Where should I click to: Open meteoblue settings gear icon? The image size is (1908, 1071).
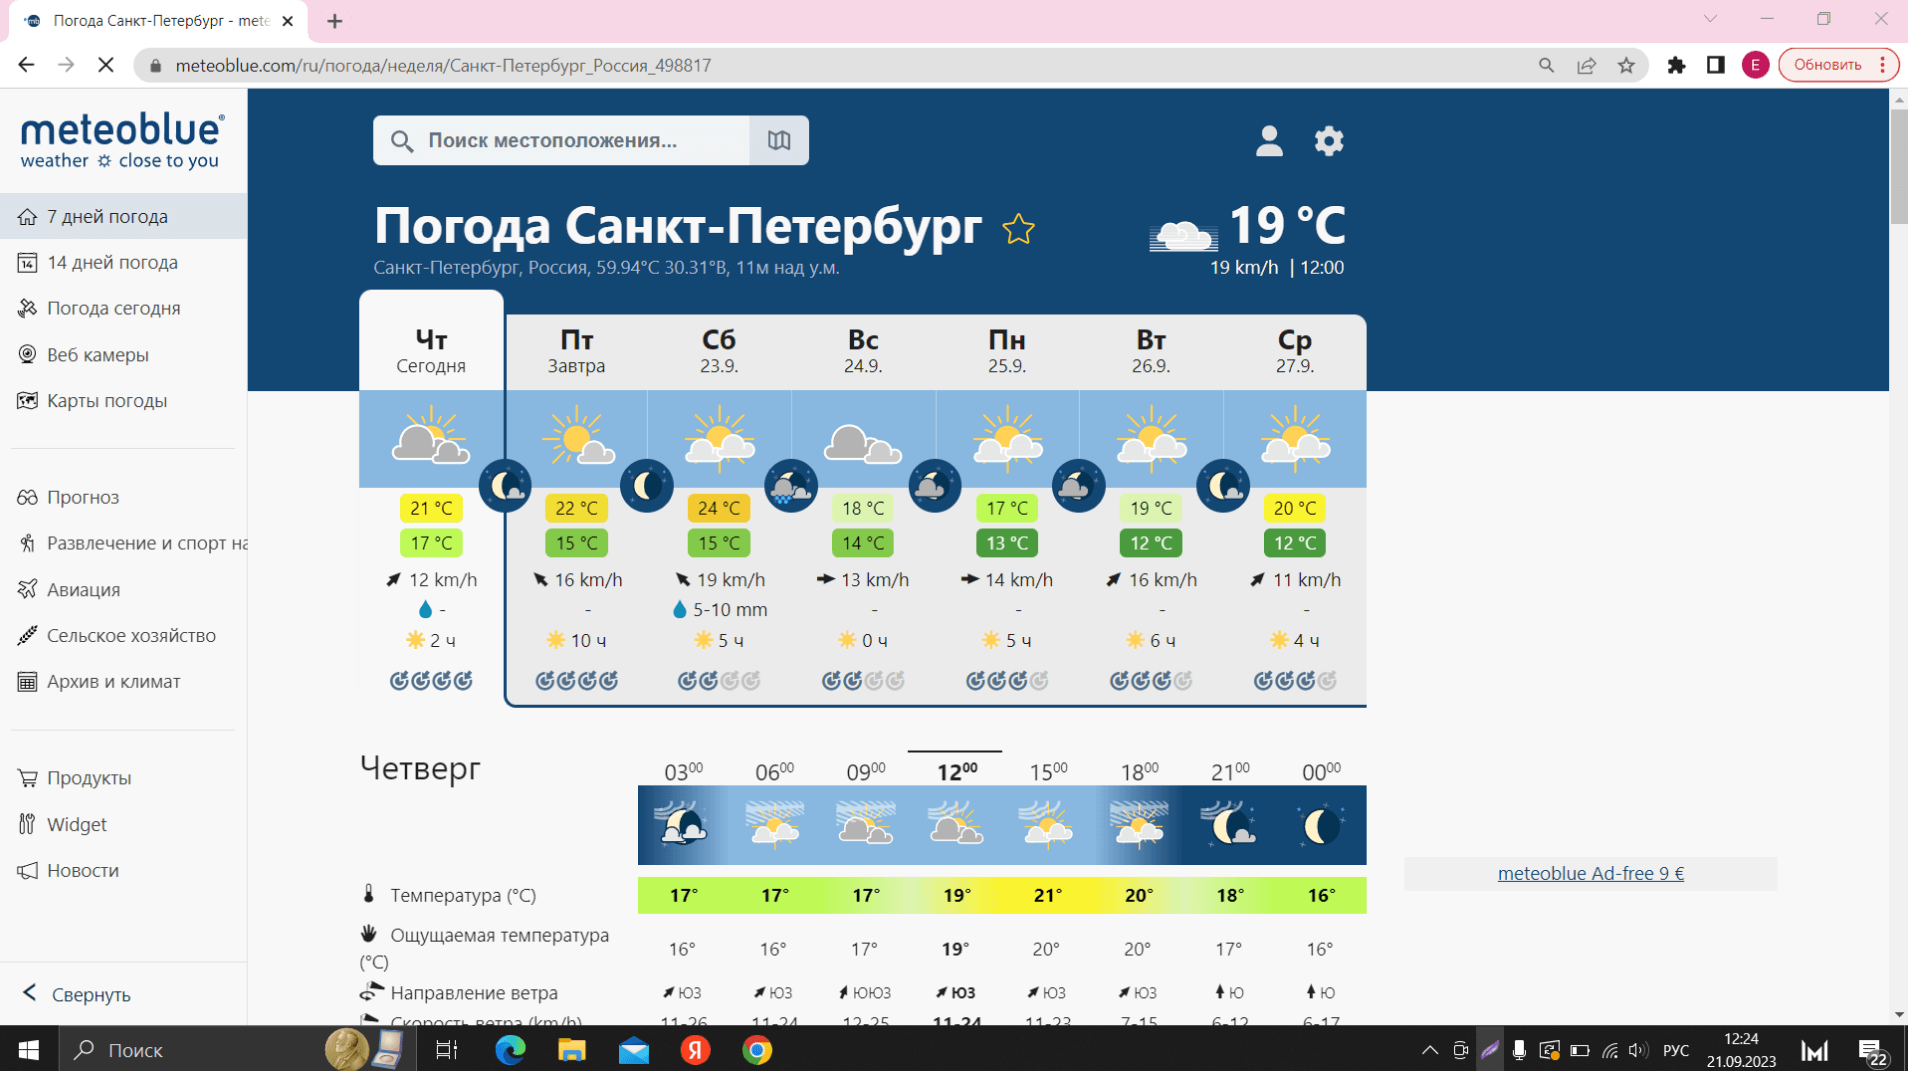pos(1328,141)
